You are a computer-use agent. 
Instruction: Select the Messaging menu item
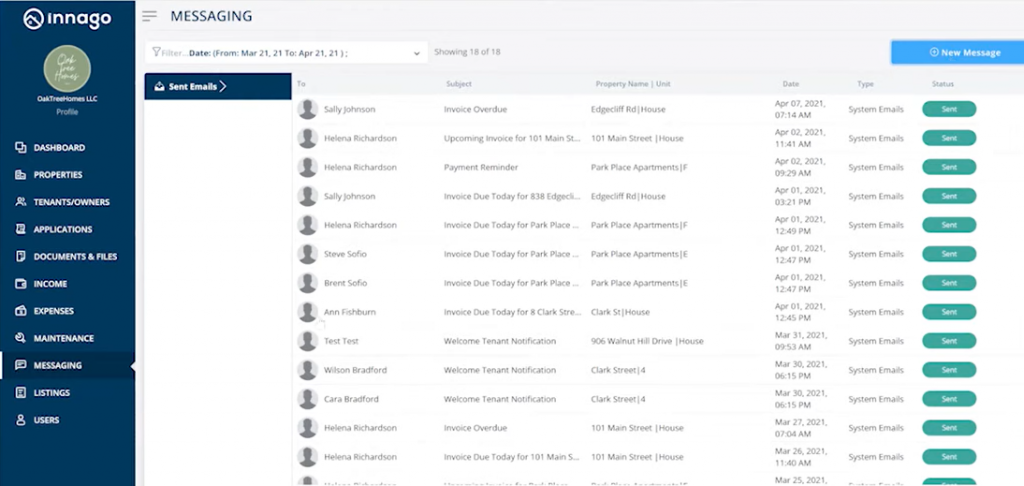tap(57, 365)
